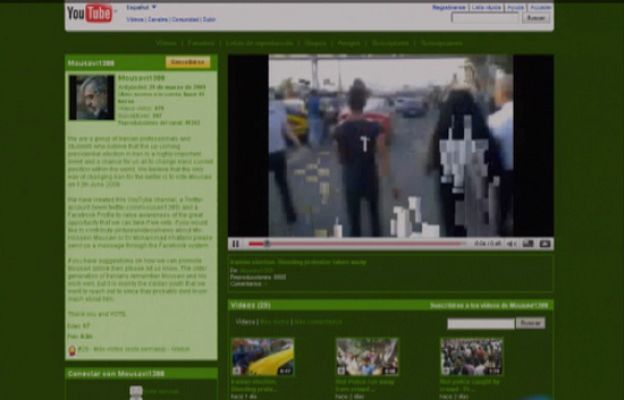This screenshot has width=624, height=400.
Task: Open the yellow taxi video thumbnail
Action: pos(262,357)
